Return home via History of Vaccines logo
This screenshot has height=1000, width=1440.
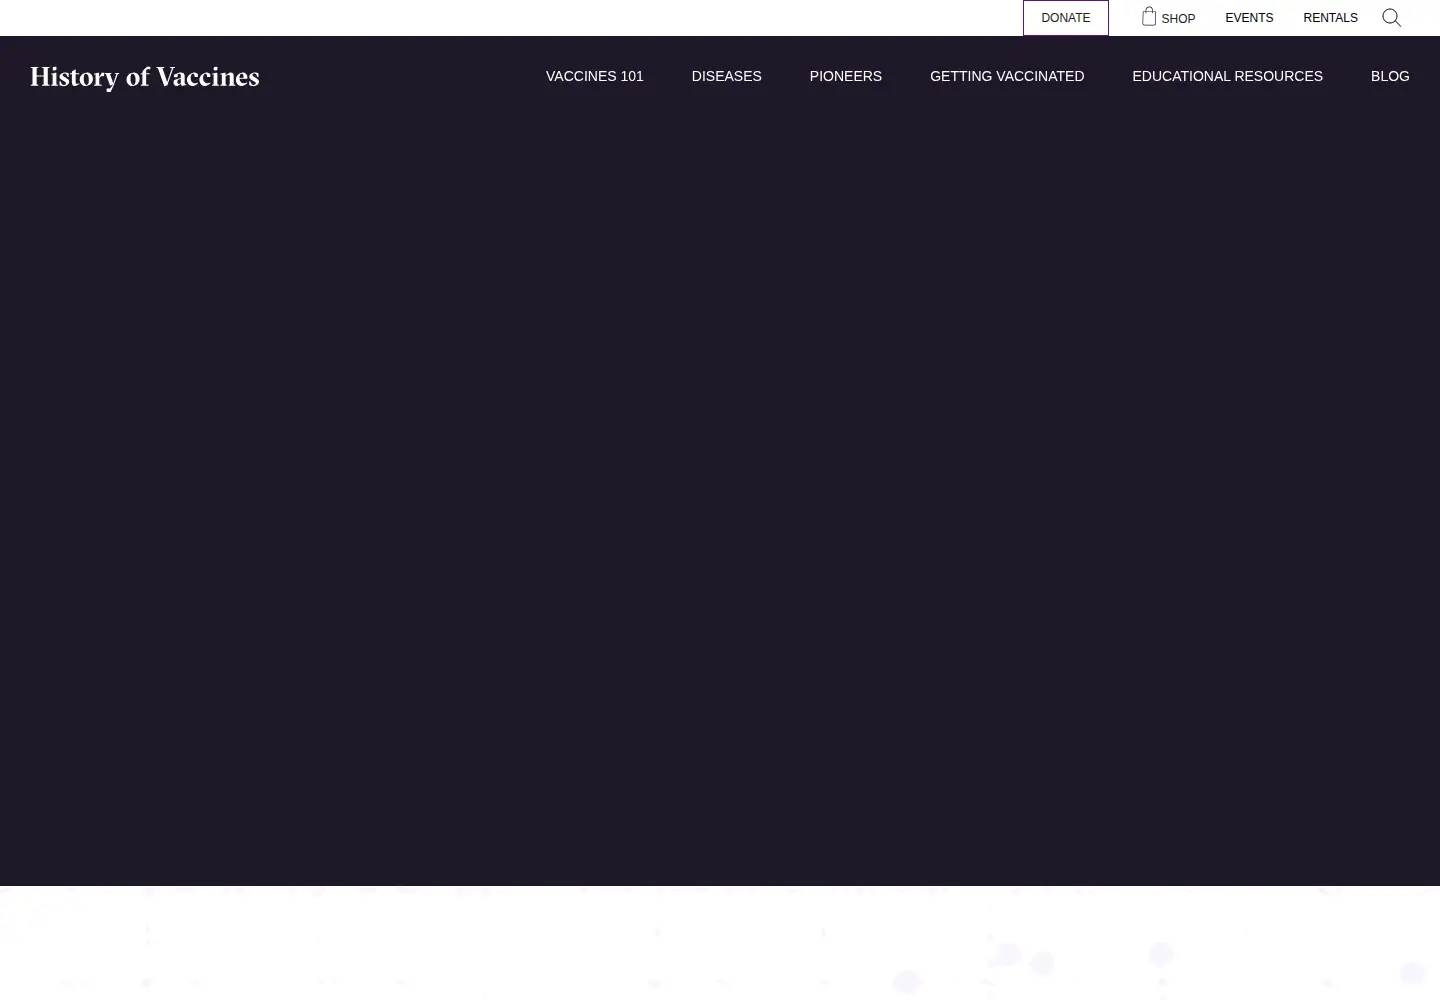[145, 77]
